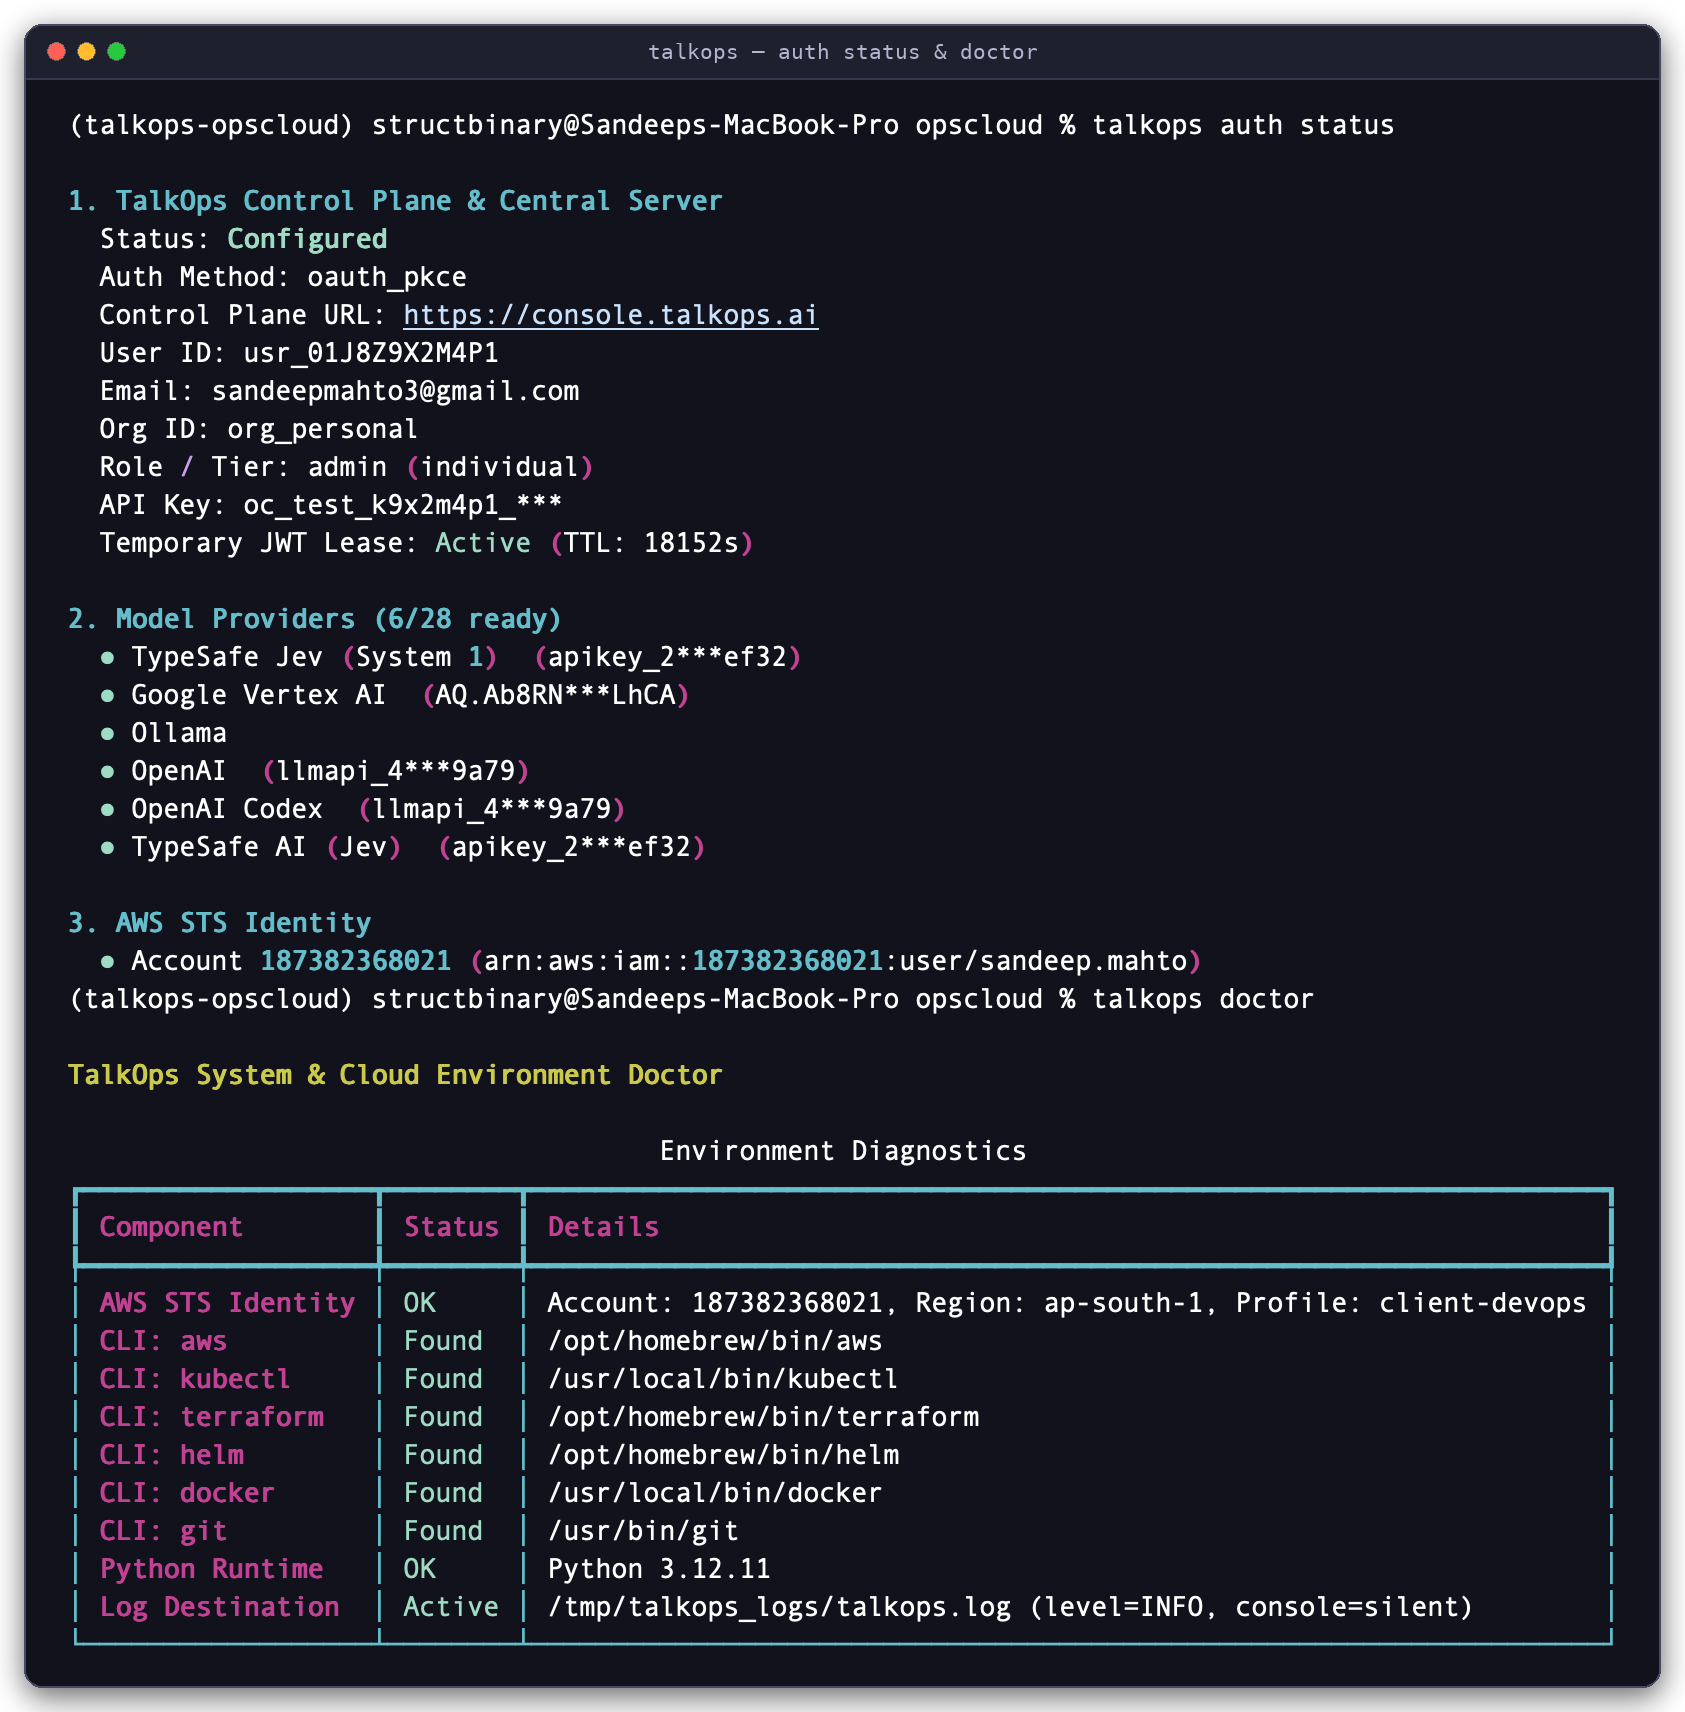Click the 'Configured' status value
1685x1712 pixels.
coord(307,239)
